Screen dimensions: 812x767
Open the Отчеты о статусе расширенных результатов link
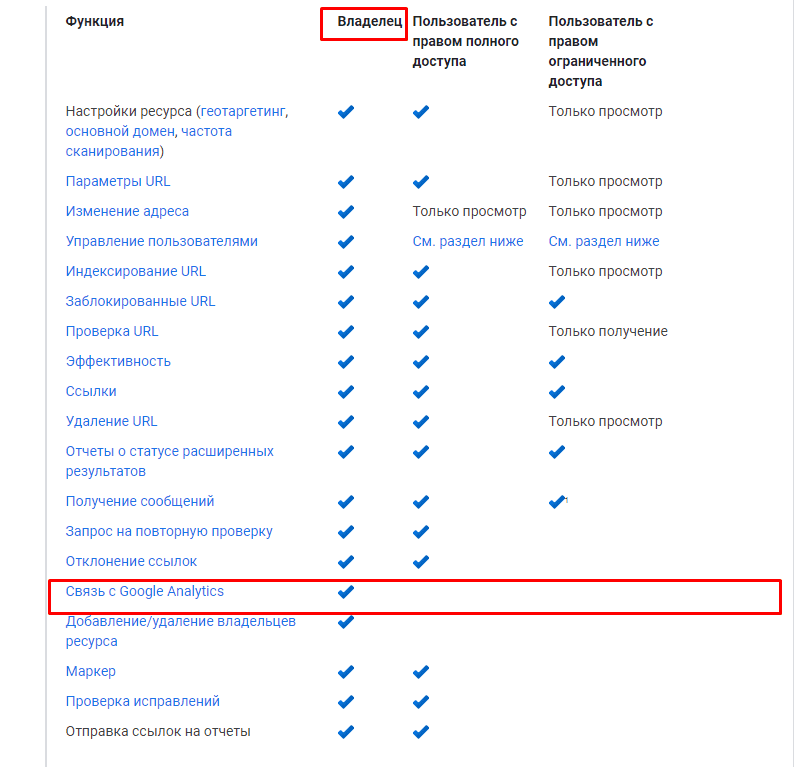point(169,452)
